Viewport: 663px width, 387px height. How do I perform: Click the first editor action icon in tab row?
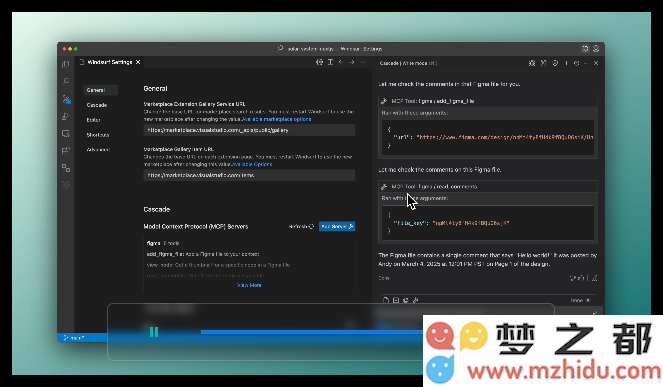click(319, 62)
